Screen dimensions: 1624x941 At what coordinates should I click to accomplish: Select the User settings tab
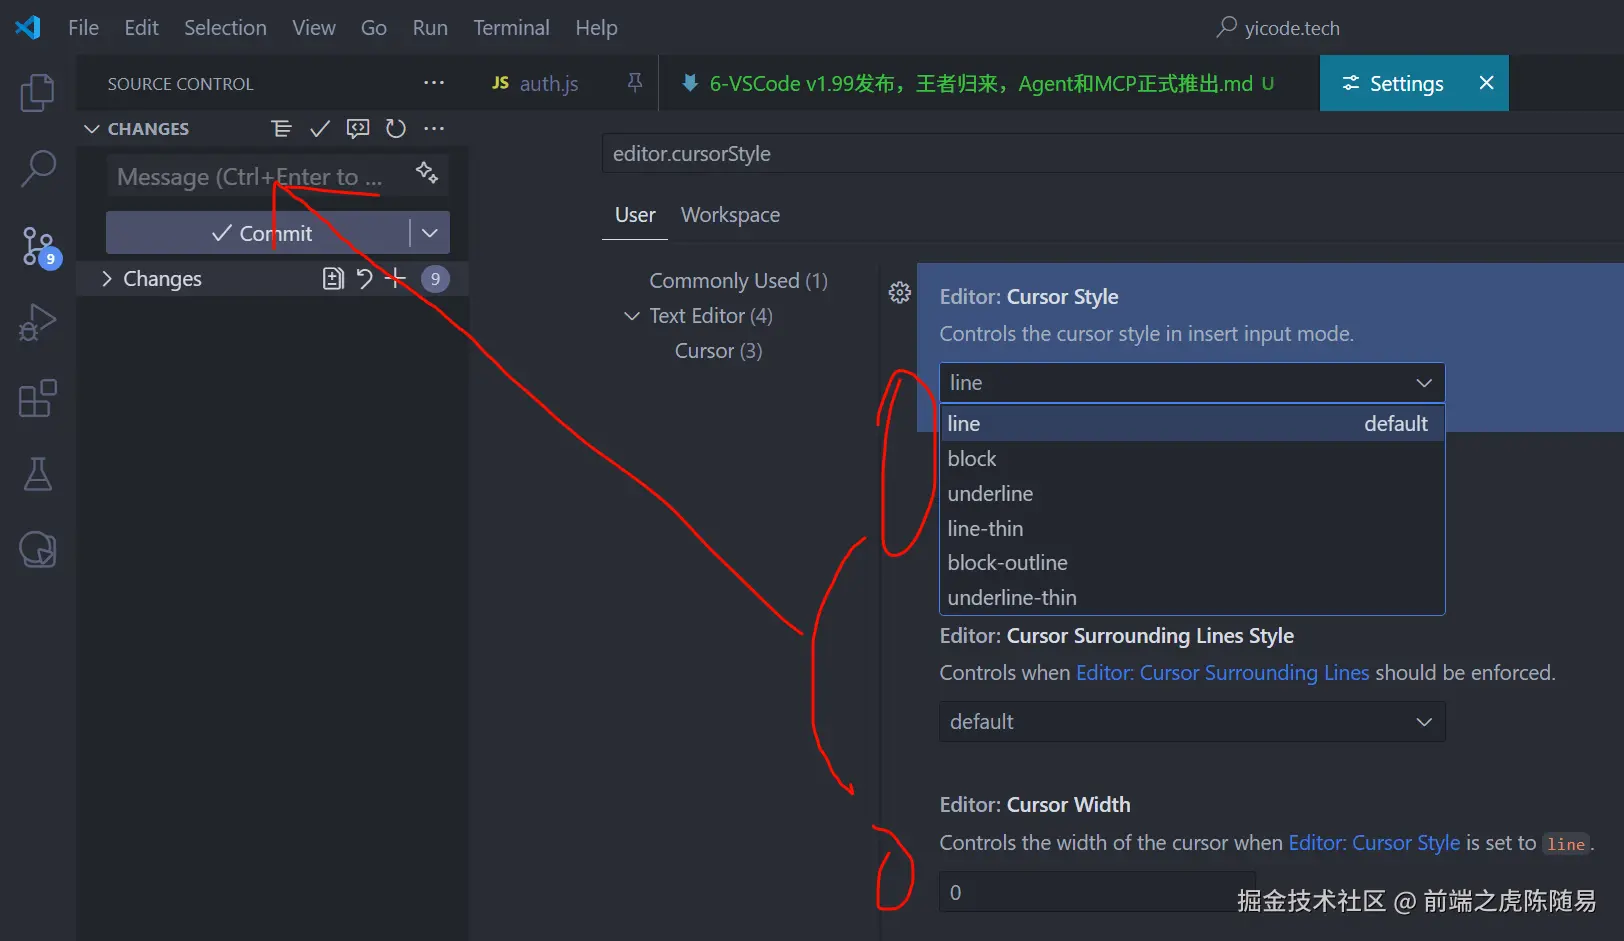coord(635,215)
